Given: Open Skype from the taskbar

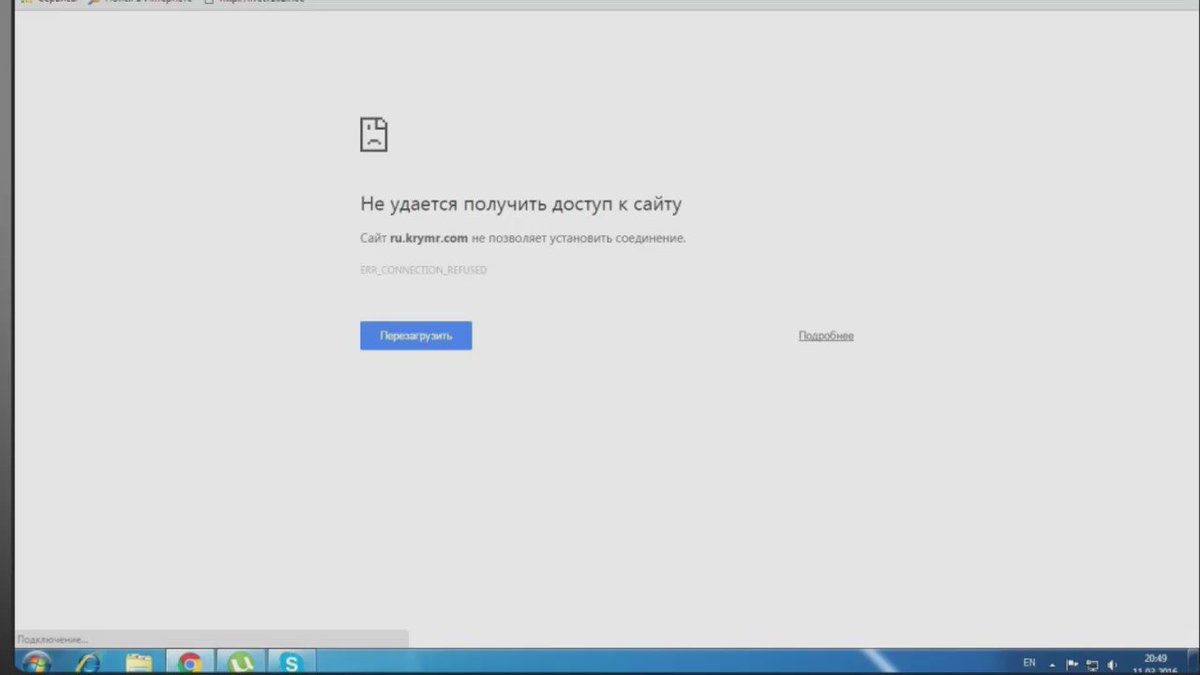Looking at the screenshot, I should [x=291, y=662].
